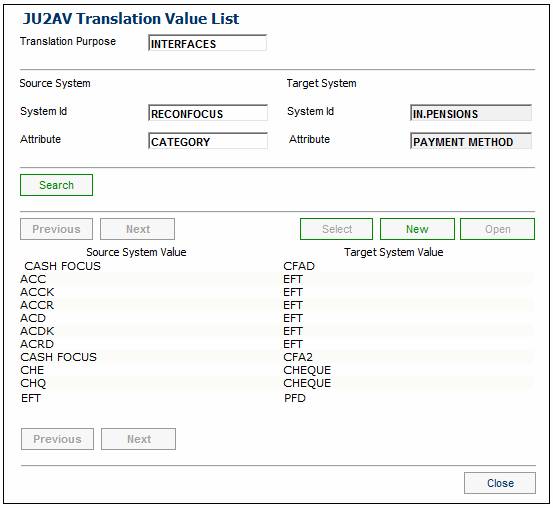Click the Translation Purpose input field

click(x=207, y=43)
